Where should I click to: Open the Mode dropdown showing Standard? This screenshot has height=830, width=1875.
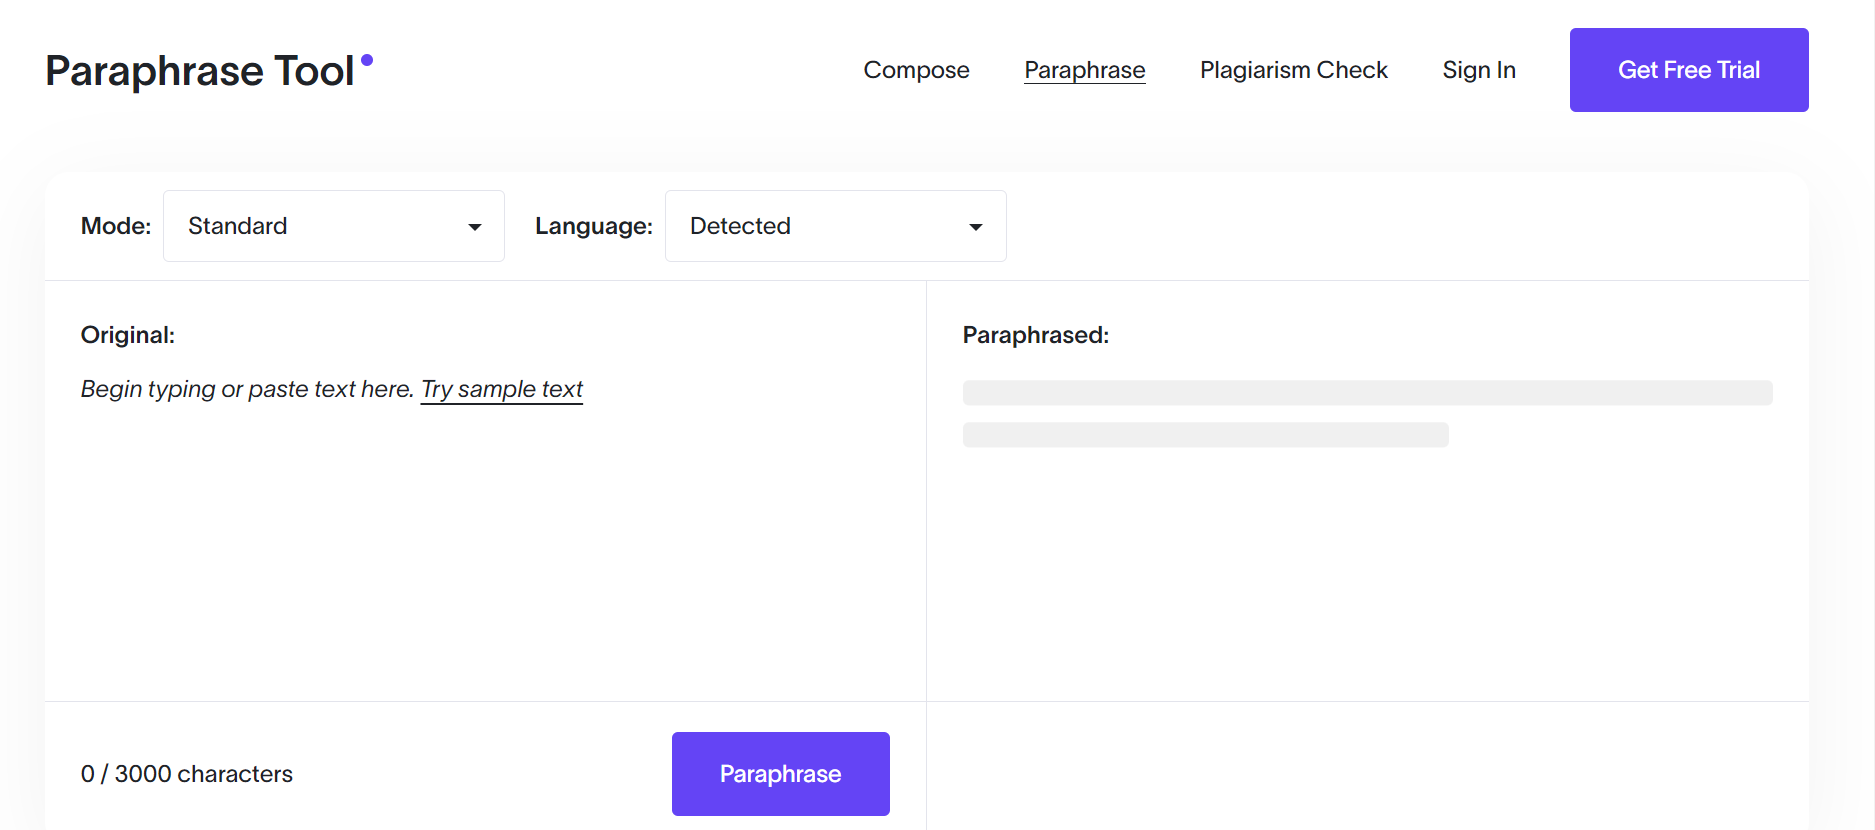pos(333,226)
